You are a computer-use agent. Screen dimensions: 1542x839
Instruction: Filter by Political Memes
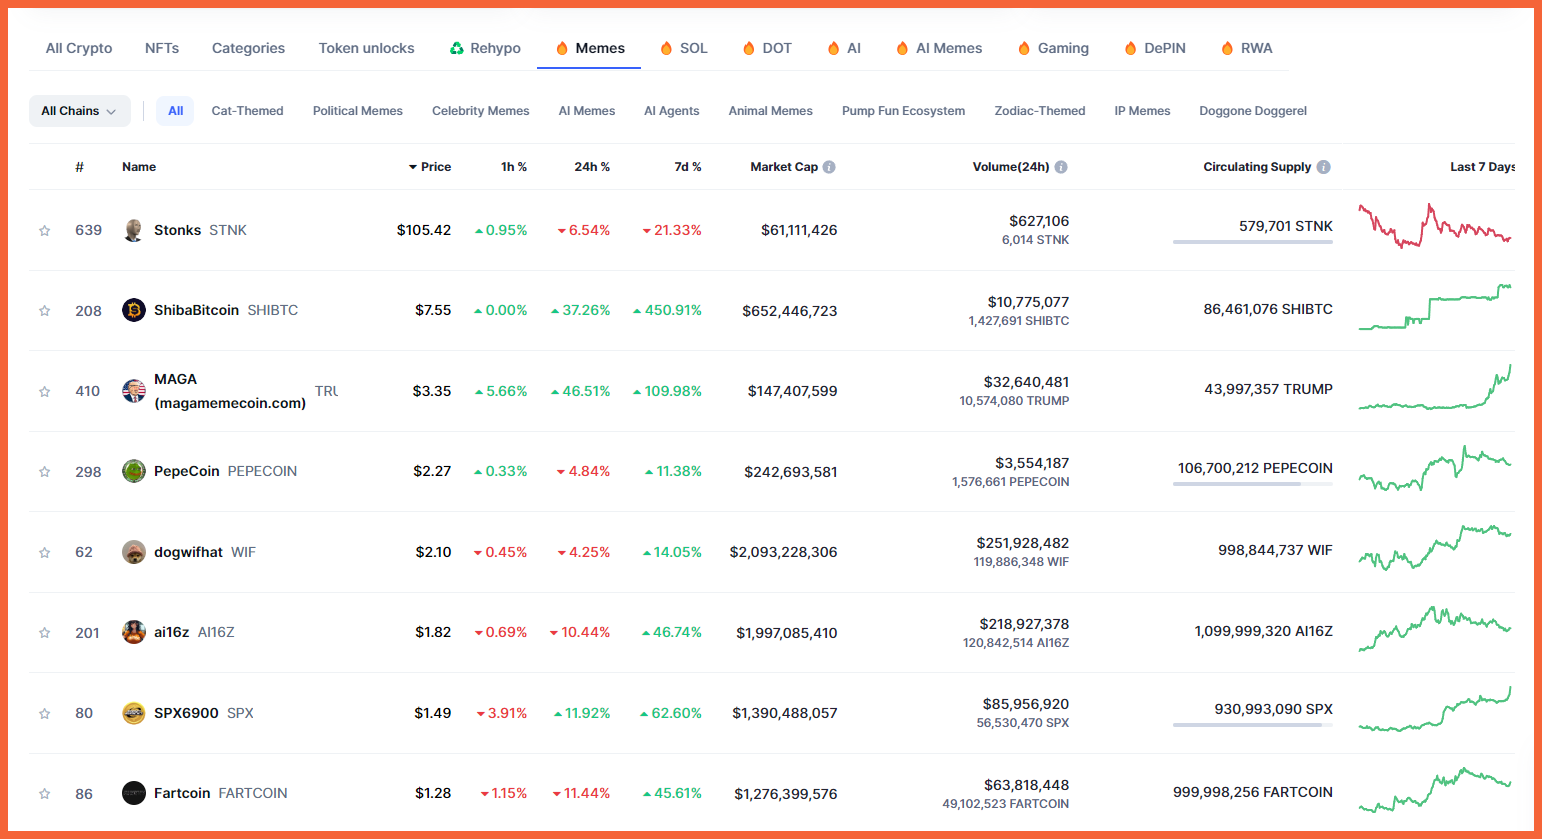coord(358,111)
